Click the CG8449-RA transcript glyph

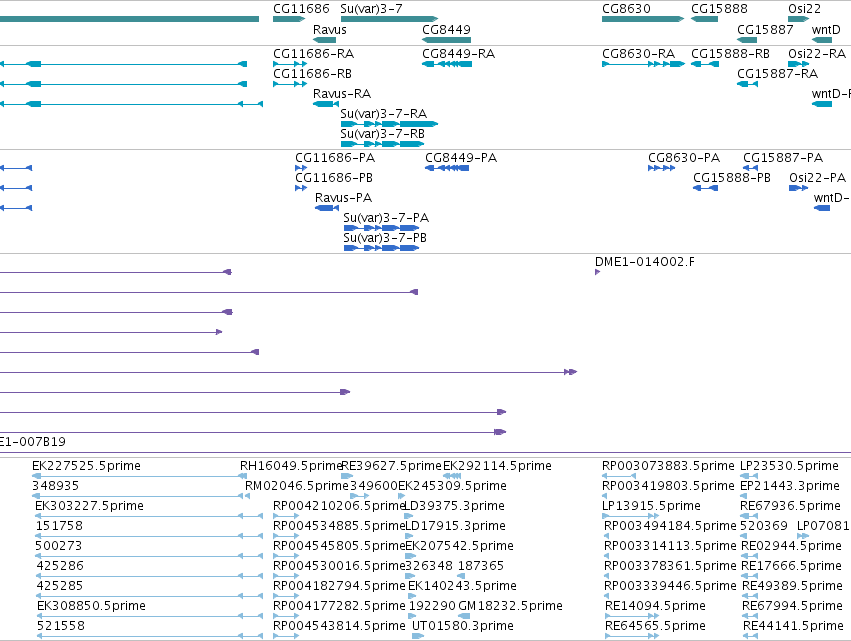click(447, 64)
